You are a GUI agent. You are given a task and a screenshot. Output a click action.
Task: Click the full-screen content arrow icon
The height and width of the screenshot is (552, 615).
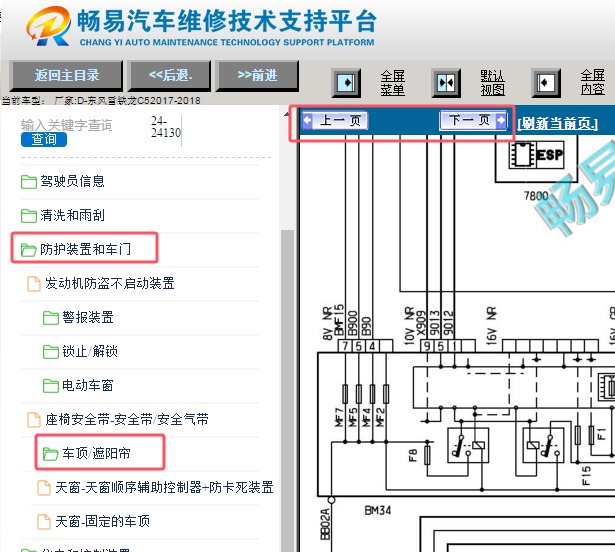pyautogui.click(x=546, y=83)
